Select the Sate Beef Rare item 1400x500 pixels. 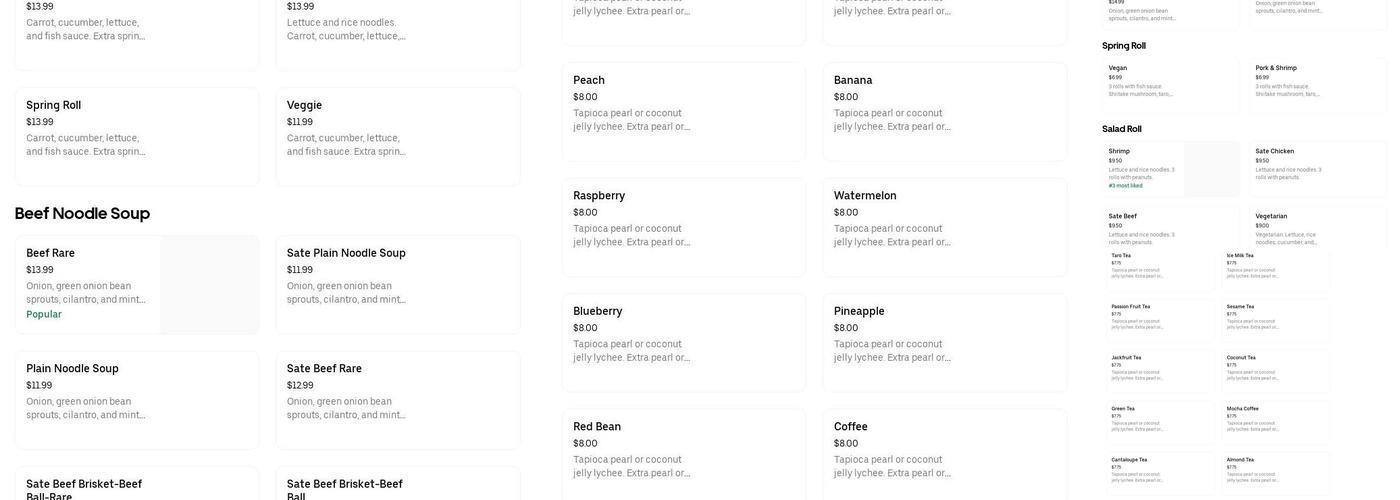tap(397, 399)
